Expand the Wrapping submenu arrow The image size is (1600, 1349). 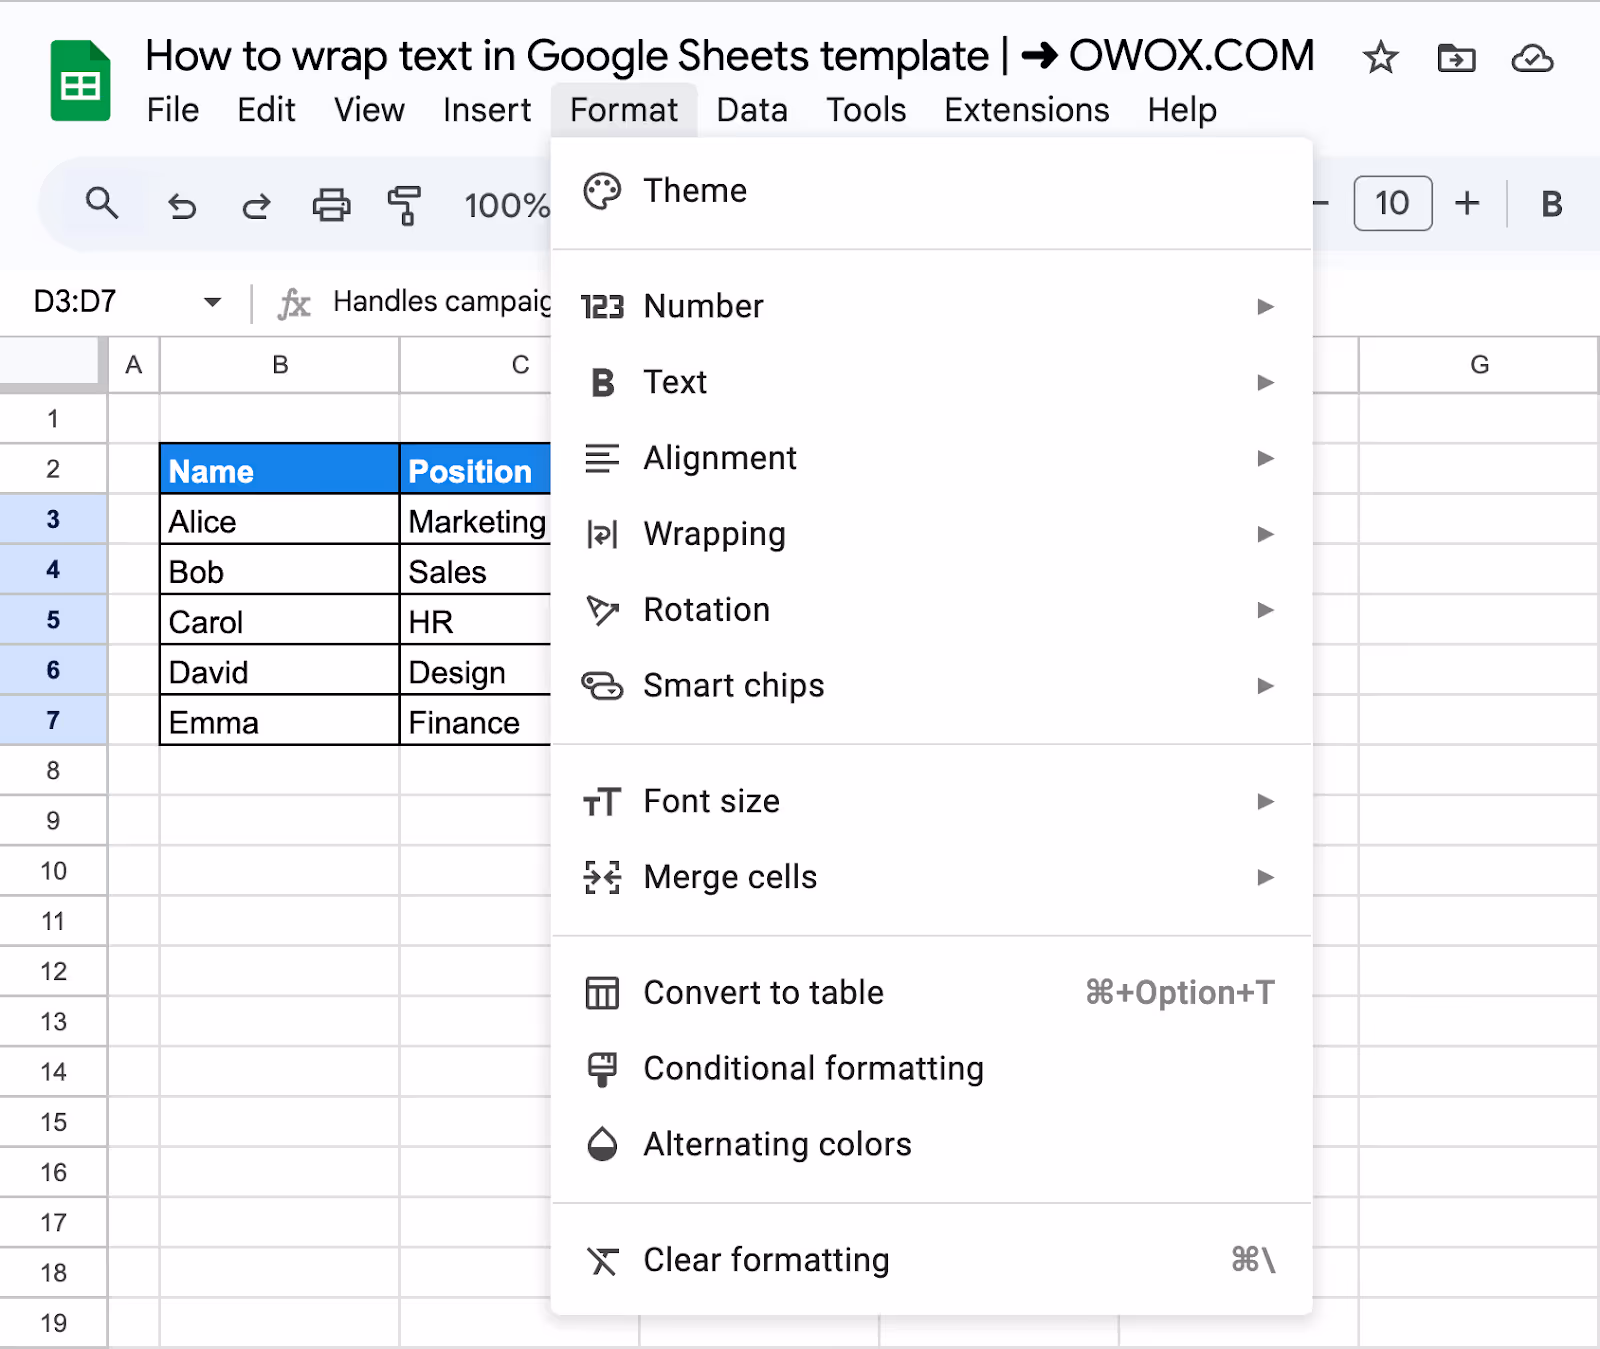tap(1265, 534)
